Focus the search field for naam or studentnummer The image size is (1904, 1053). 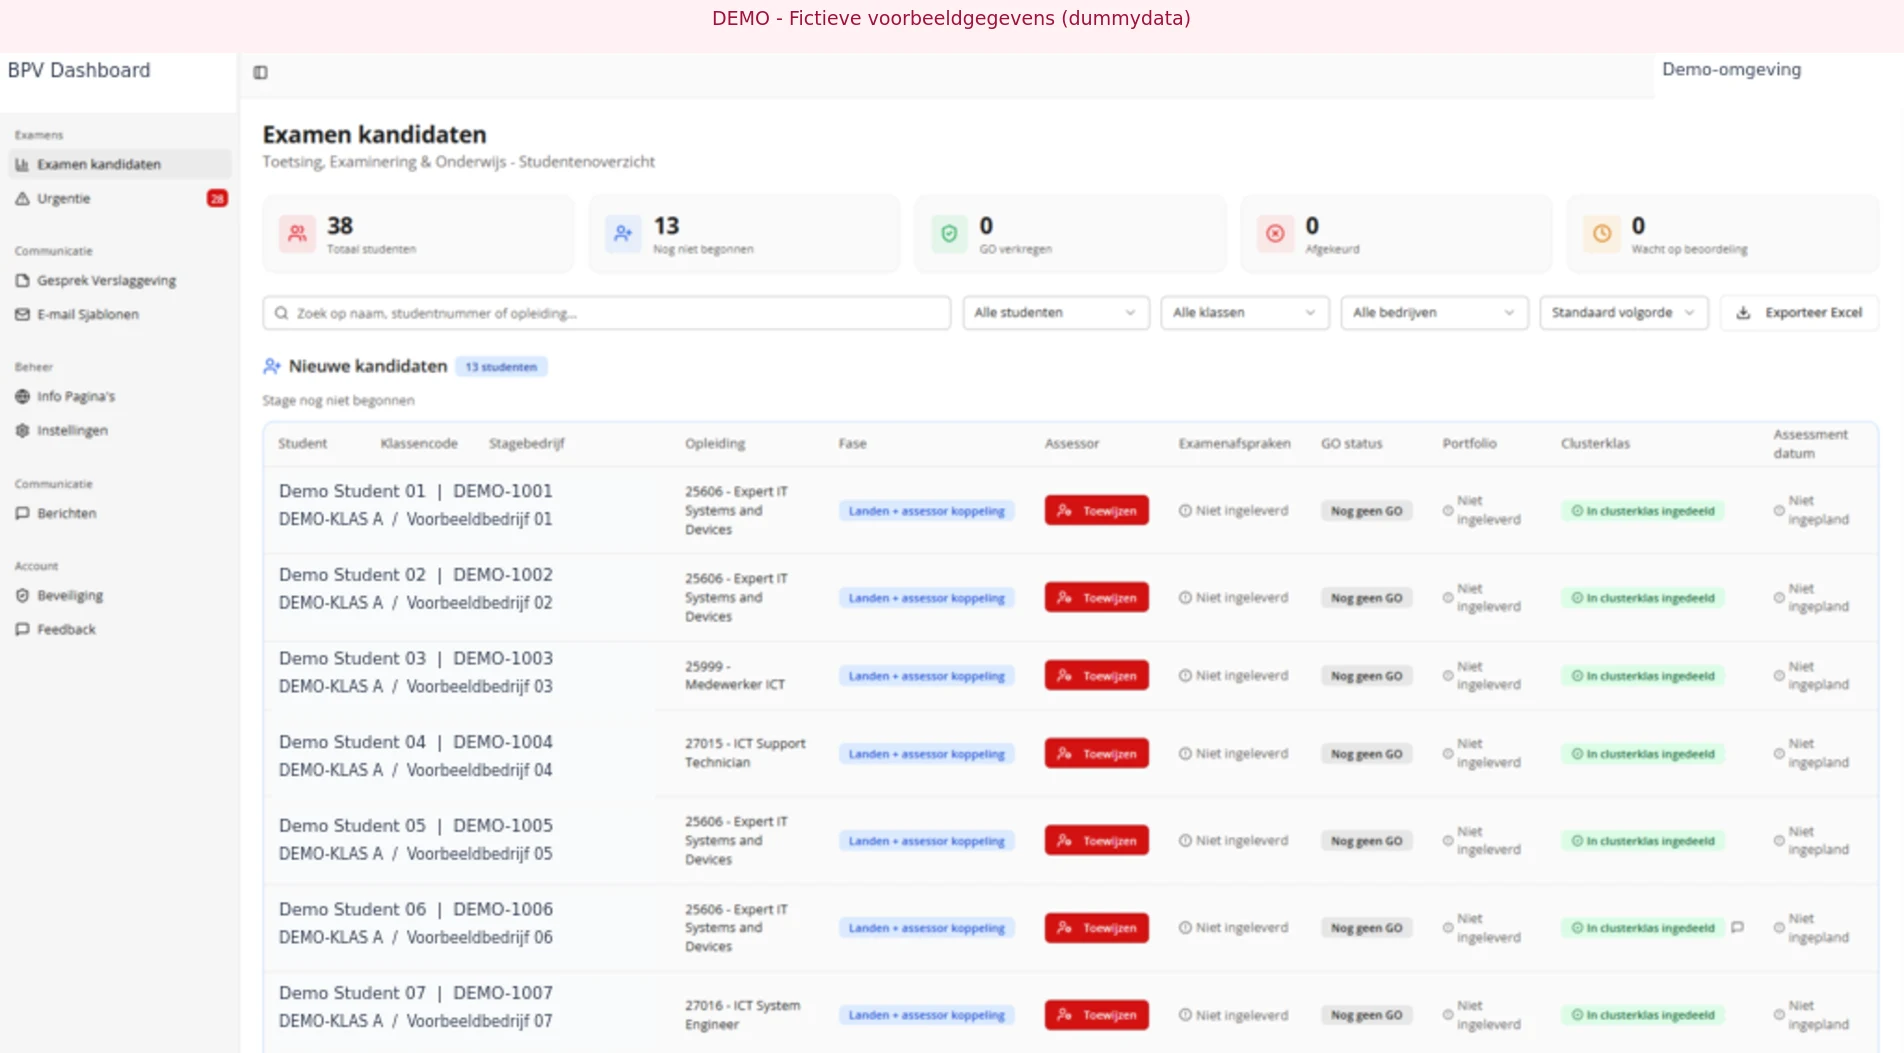[606, 313]
